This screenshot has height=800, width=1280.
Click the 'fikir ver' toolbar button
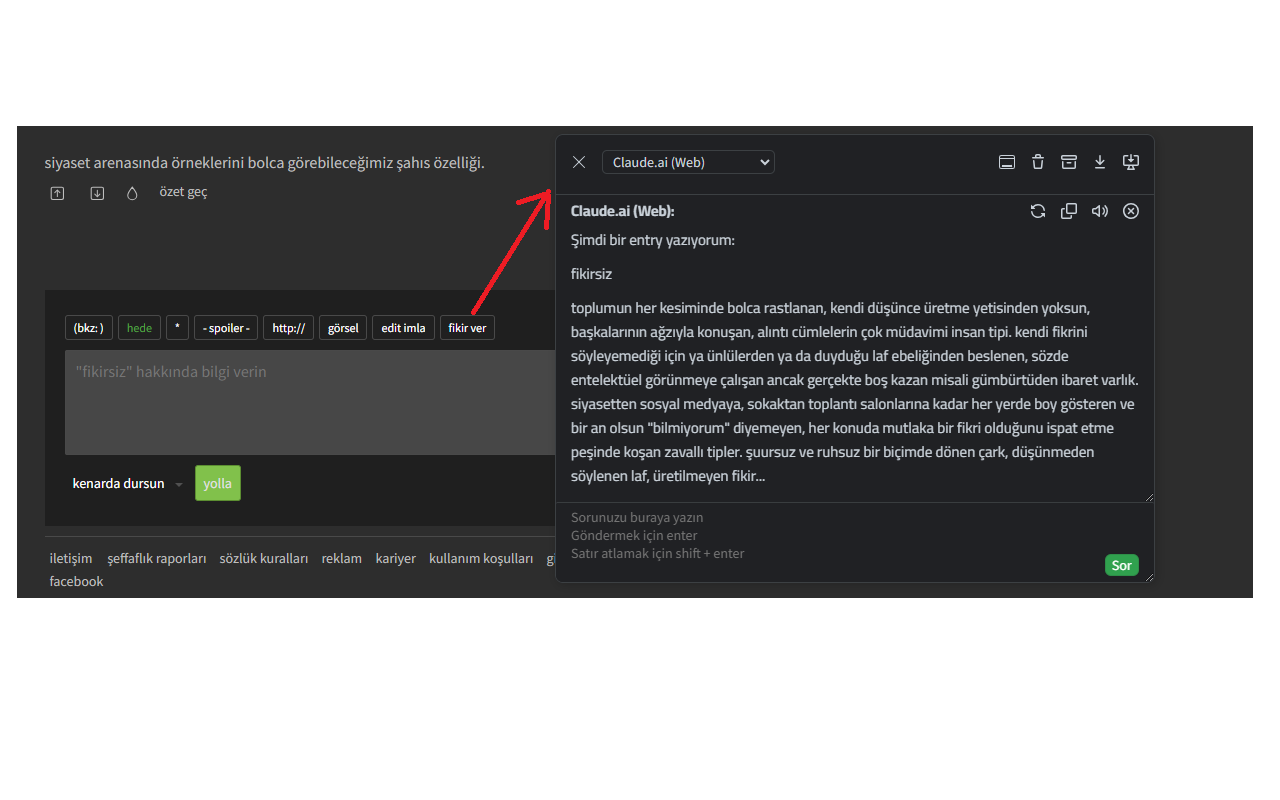pos(467,328)
